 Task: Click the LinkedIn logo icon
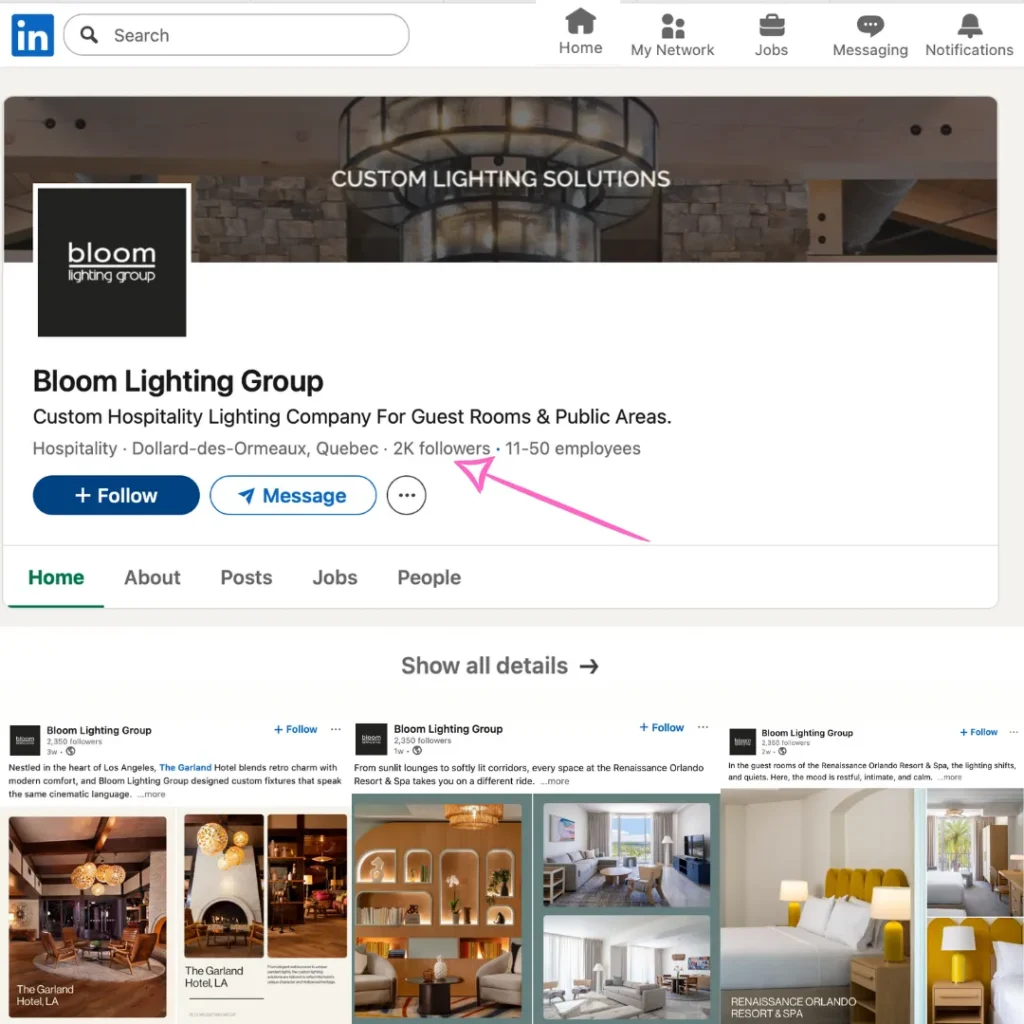[x=32, y=36]
